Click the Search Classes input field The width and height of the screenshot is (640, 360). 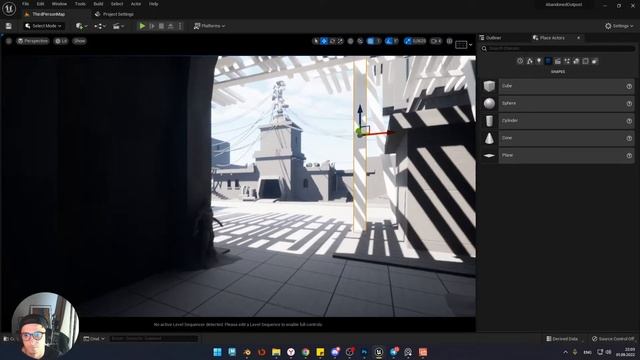(x=558, y=49)
